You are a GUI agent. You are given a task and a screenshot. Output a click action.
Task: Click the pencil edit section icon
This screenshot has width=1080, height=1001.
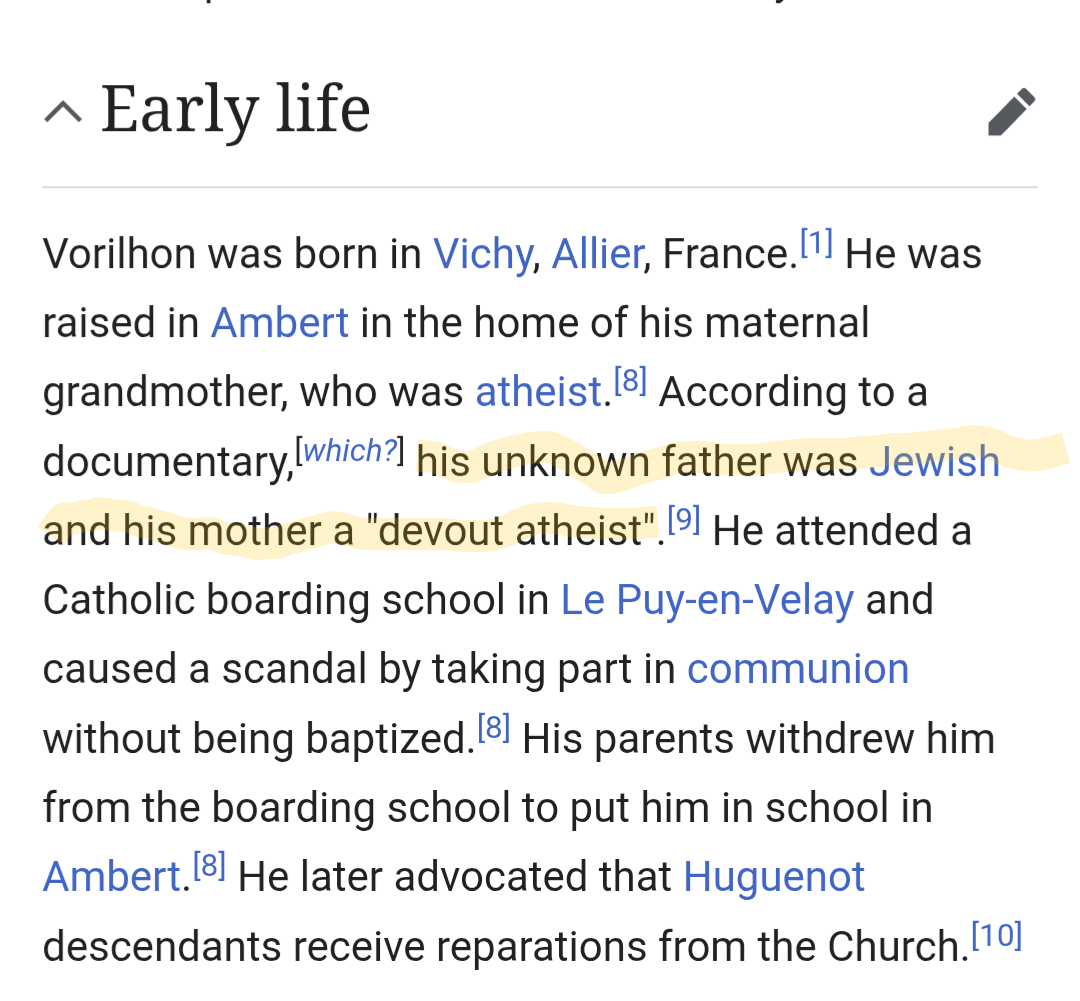tap(1011, 112)
